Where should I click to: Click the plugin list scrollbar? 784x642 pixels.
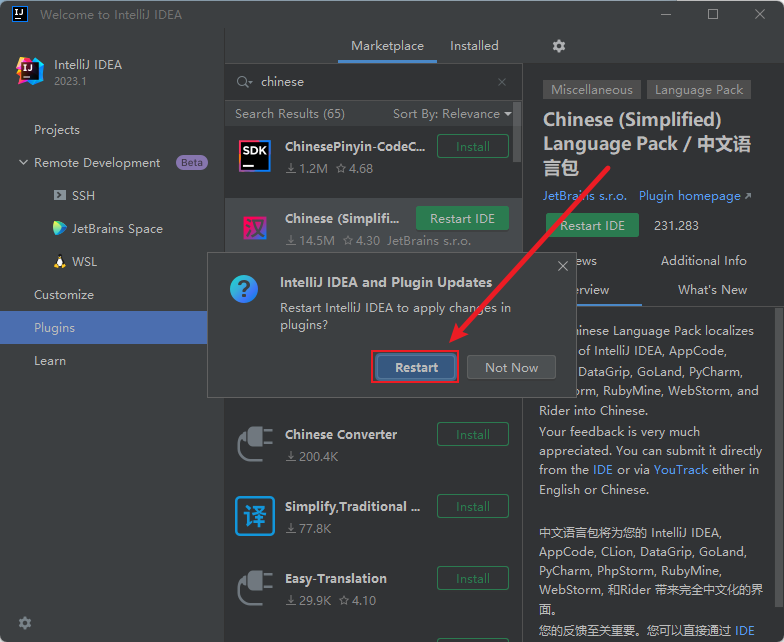click(x=517, y=132)
